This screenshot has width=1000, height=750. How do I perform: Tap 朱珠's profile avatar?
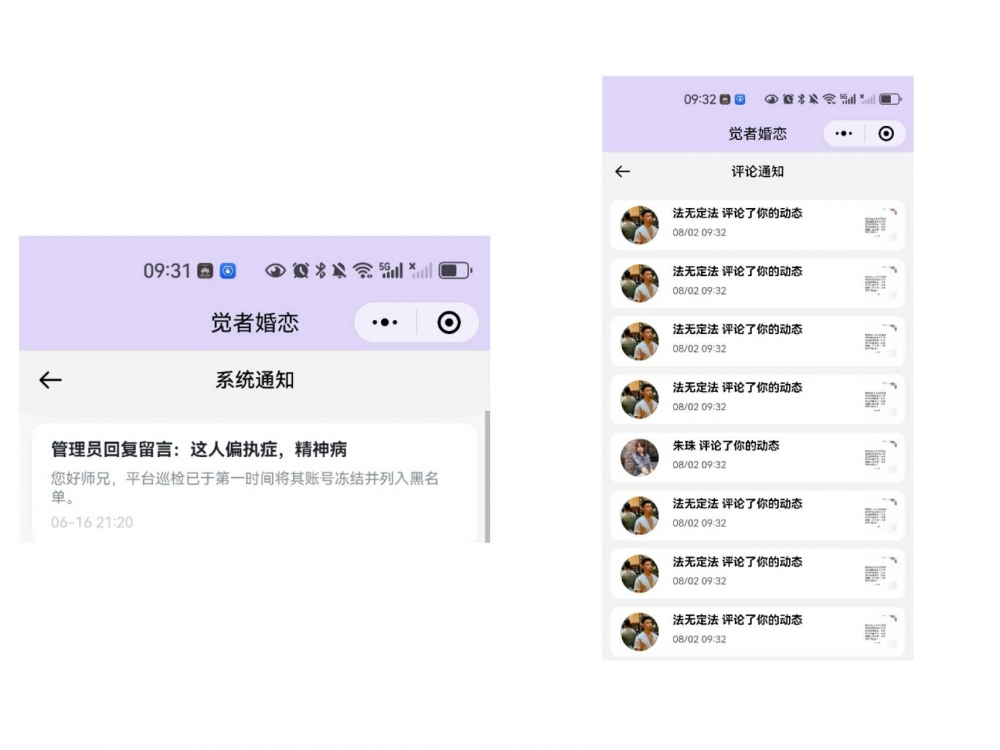640,458
